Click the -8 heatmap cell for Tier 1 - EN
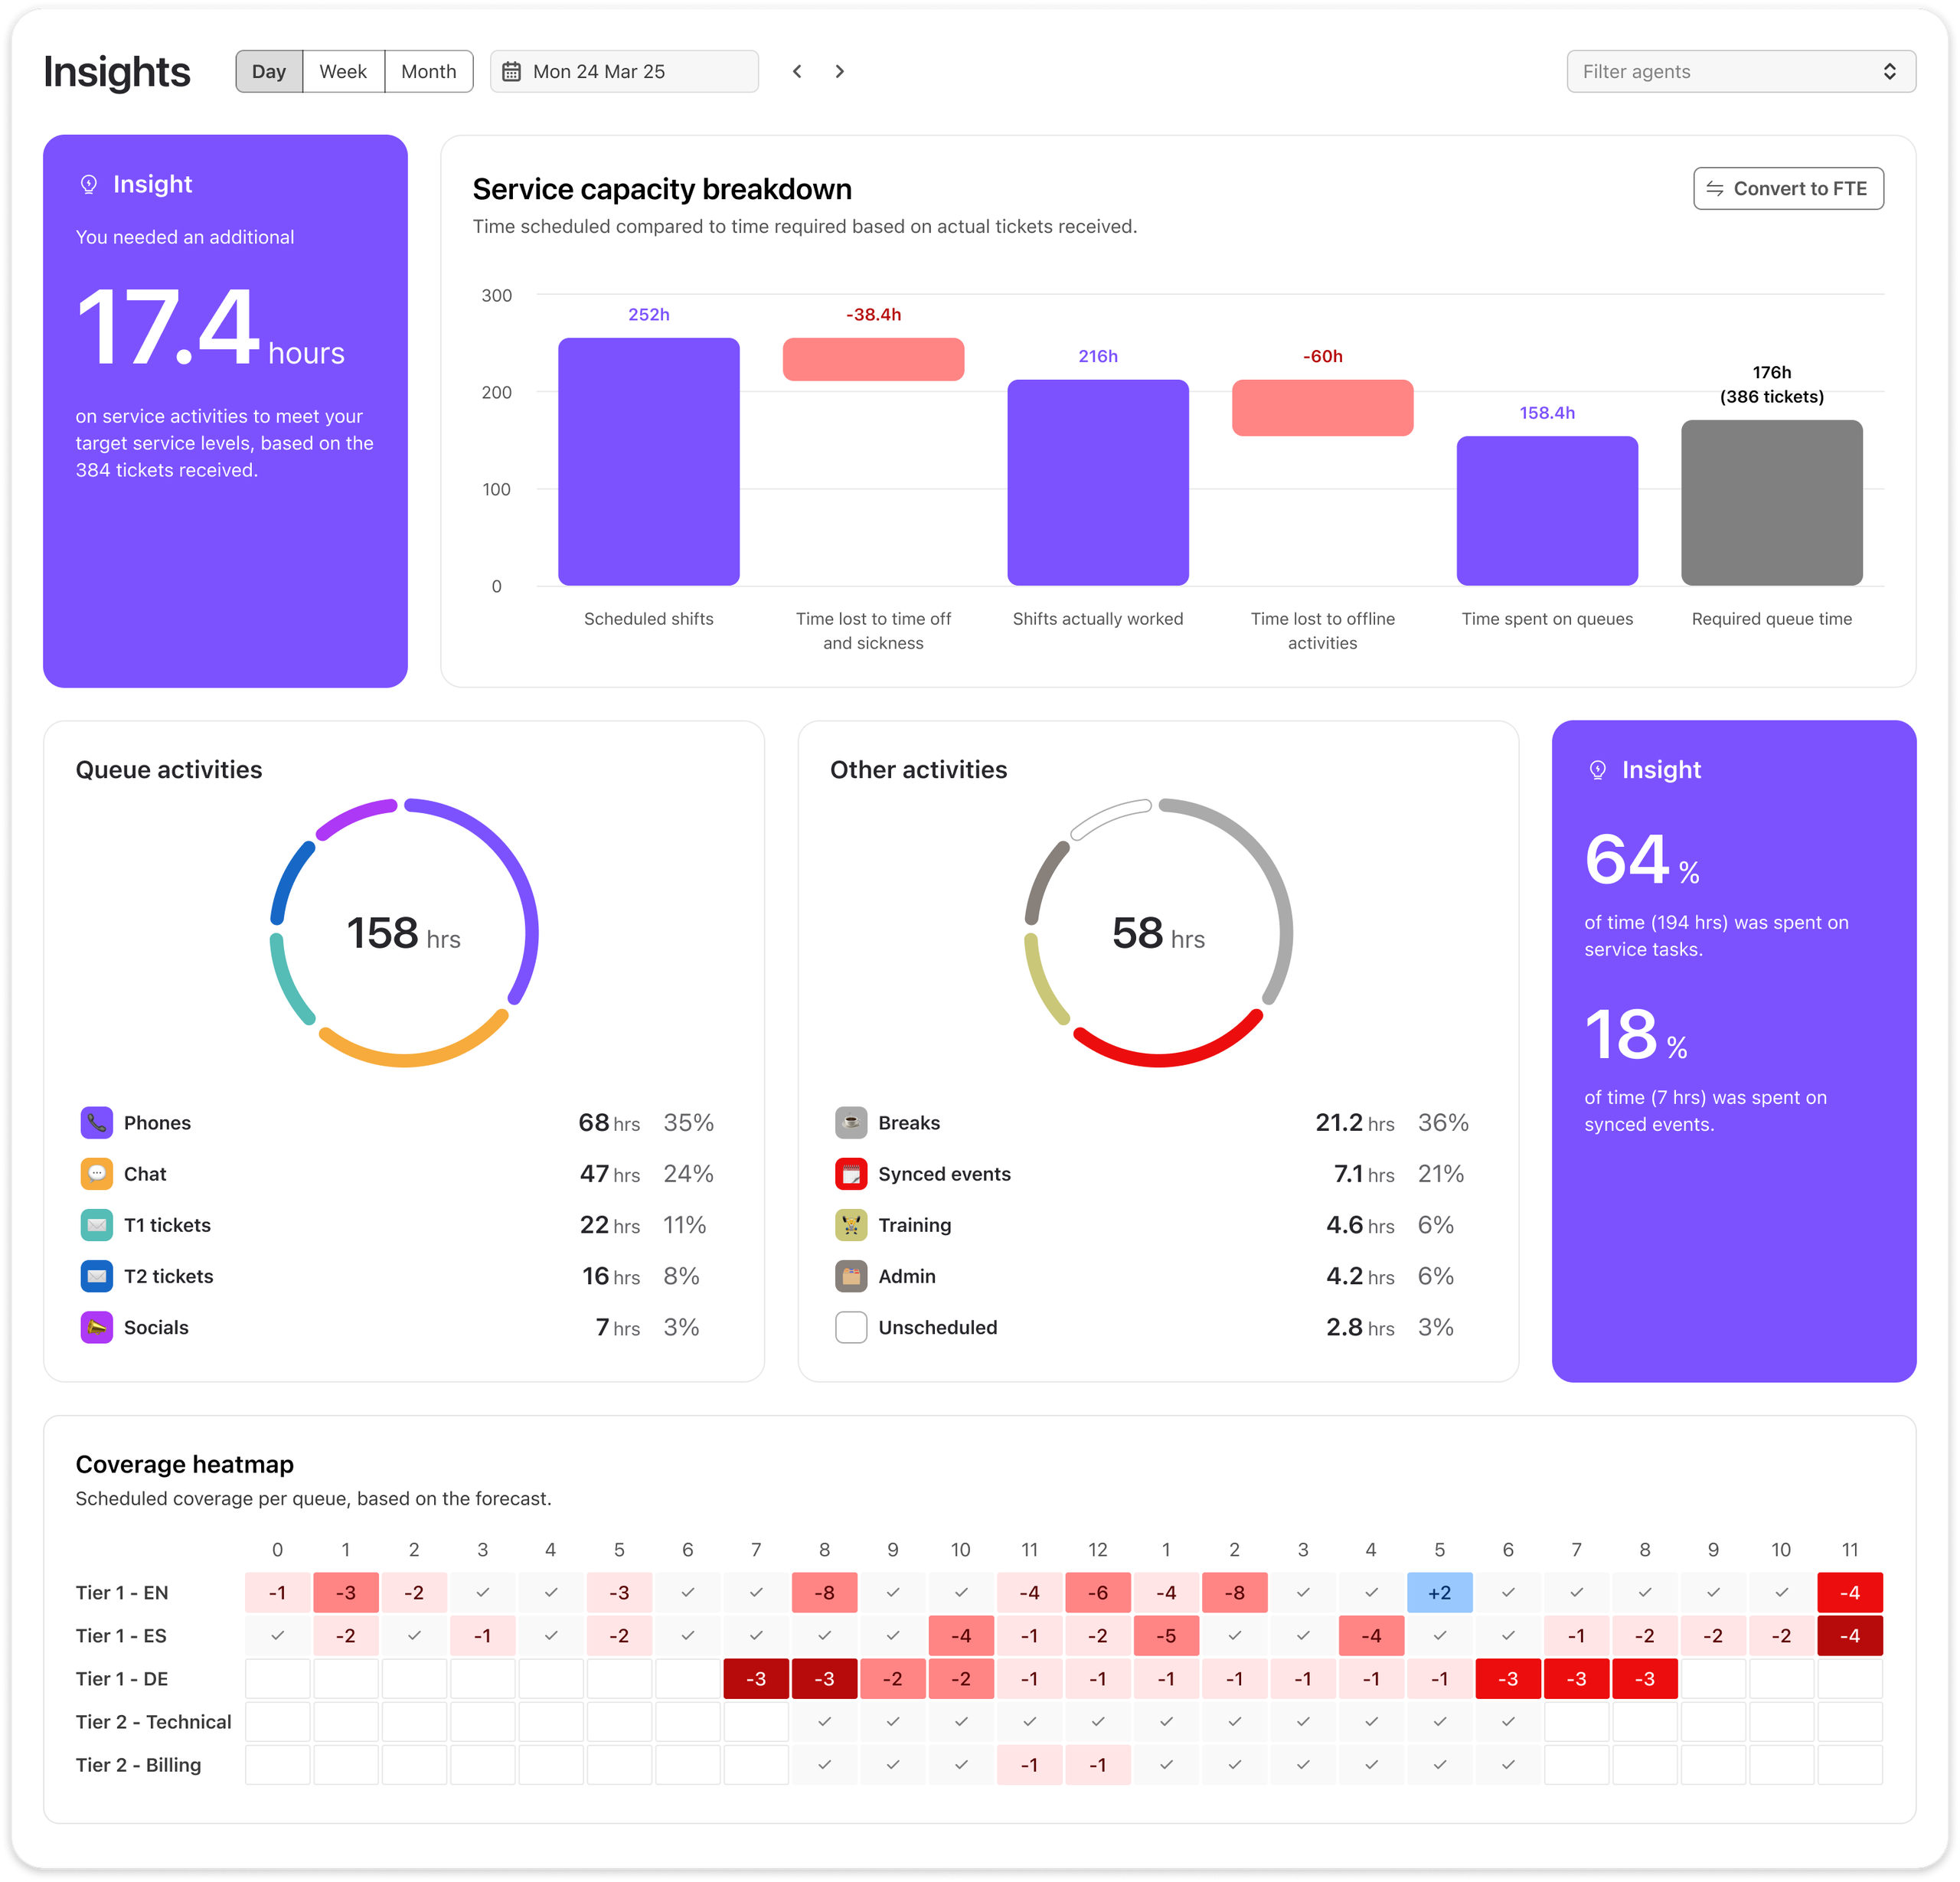Viewport: 1960px width, 1882px height. 825,1592
